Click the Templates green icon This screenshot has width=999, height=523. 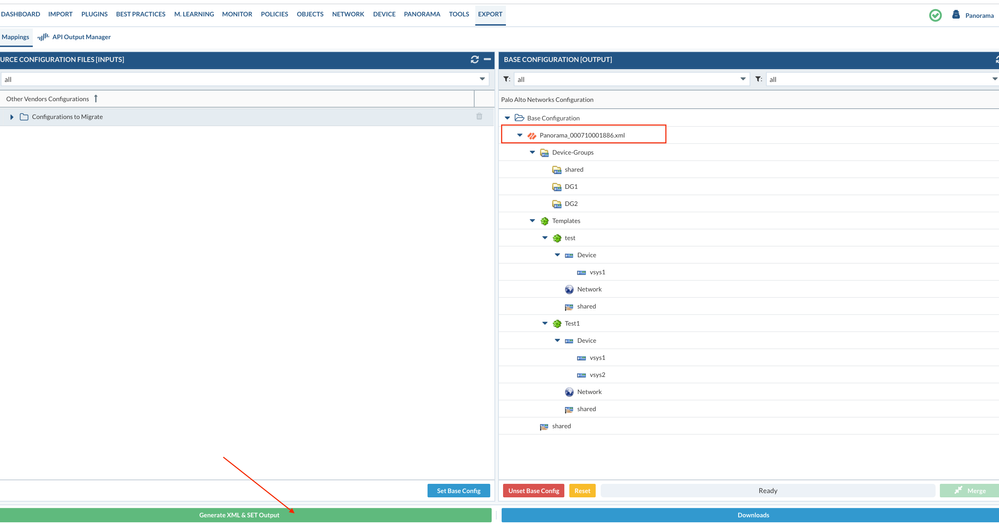[x=544, y=221]
